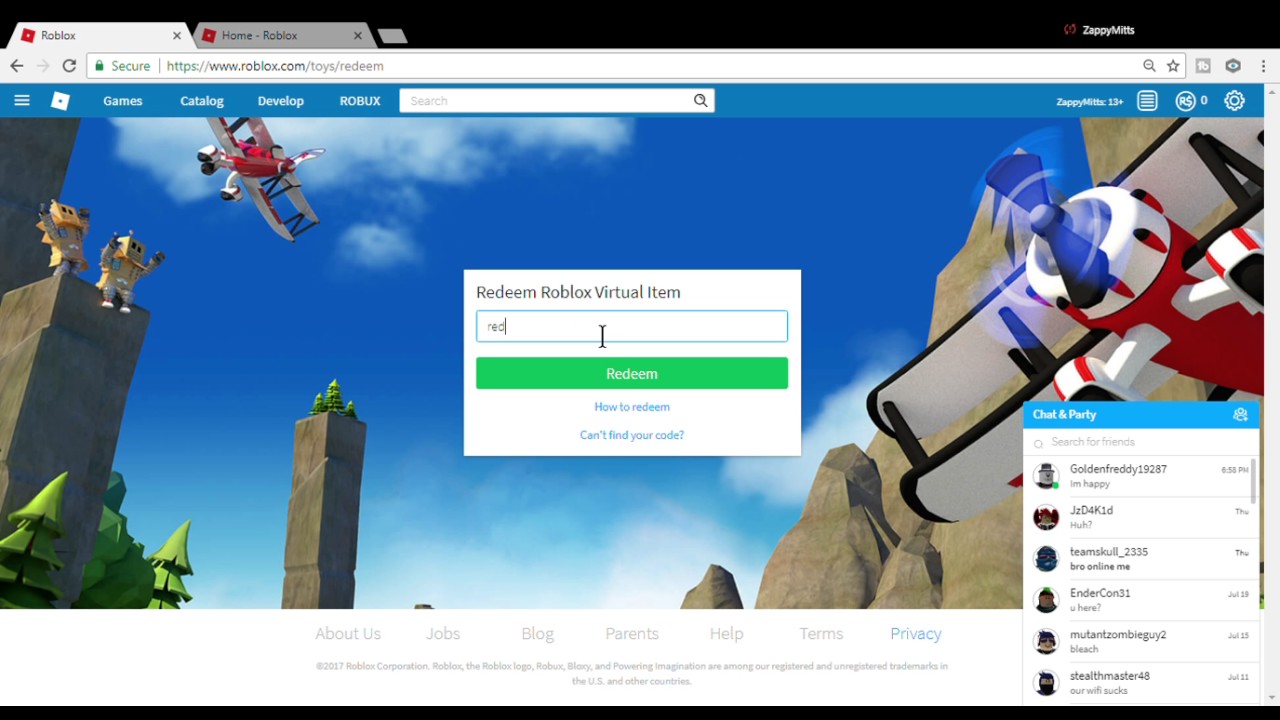Open the Chrome three-dot menu
Image resolution: width=1280 pixels, height=720 pixels.
click(1263, 66)
